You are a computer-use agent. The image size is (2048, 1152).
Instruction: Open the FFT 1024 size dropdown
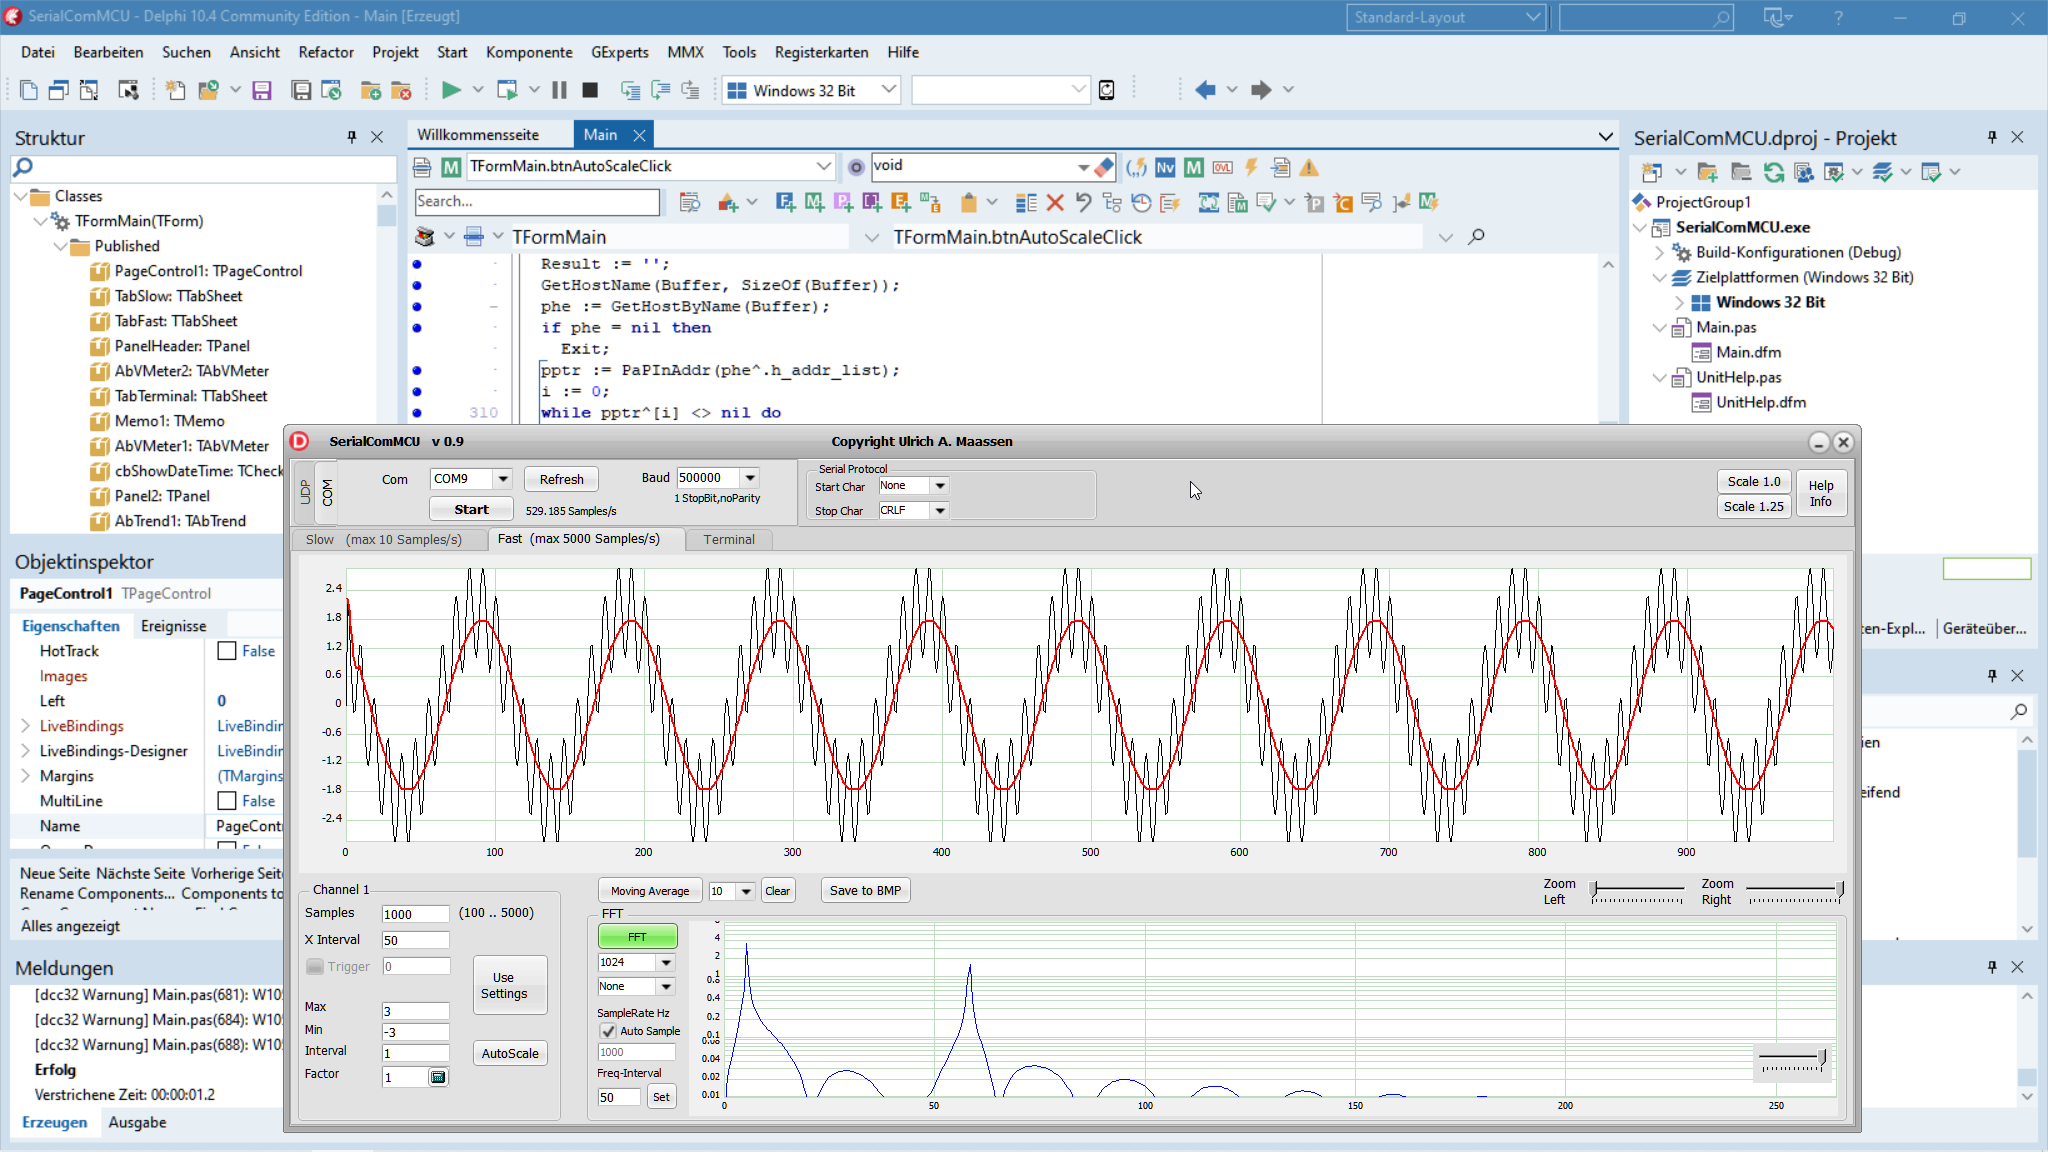(666, 962)
